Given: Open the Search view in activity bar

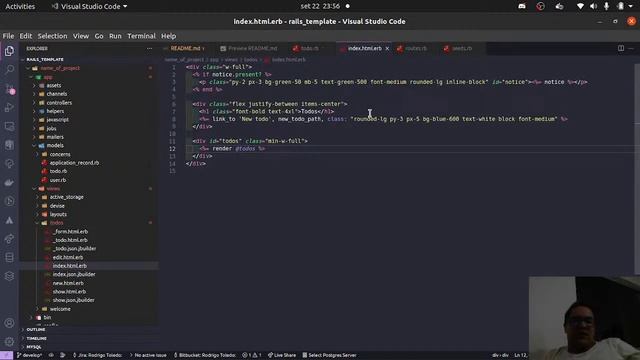Looking at the screenshot, I should [x=9, y=69].
